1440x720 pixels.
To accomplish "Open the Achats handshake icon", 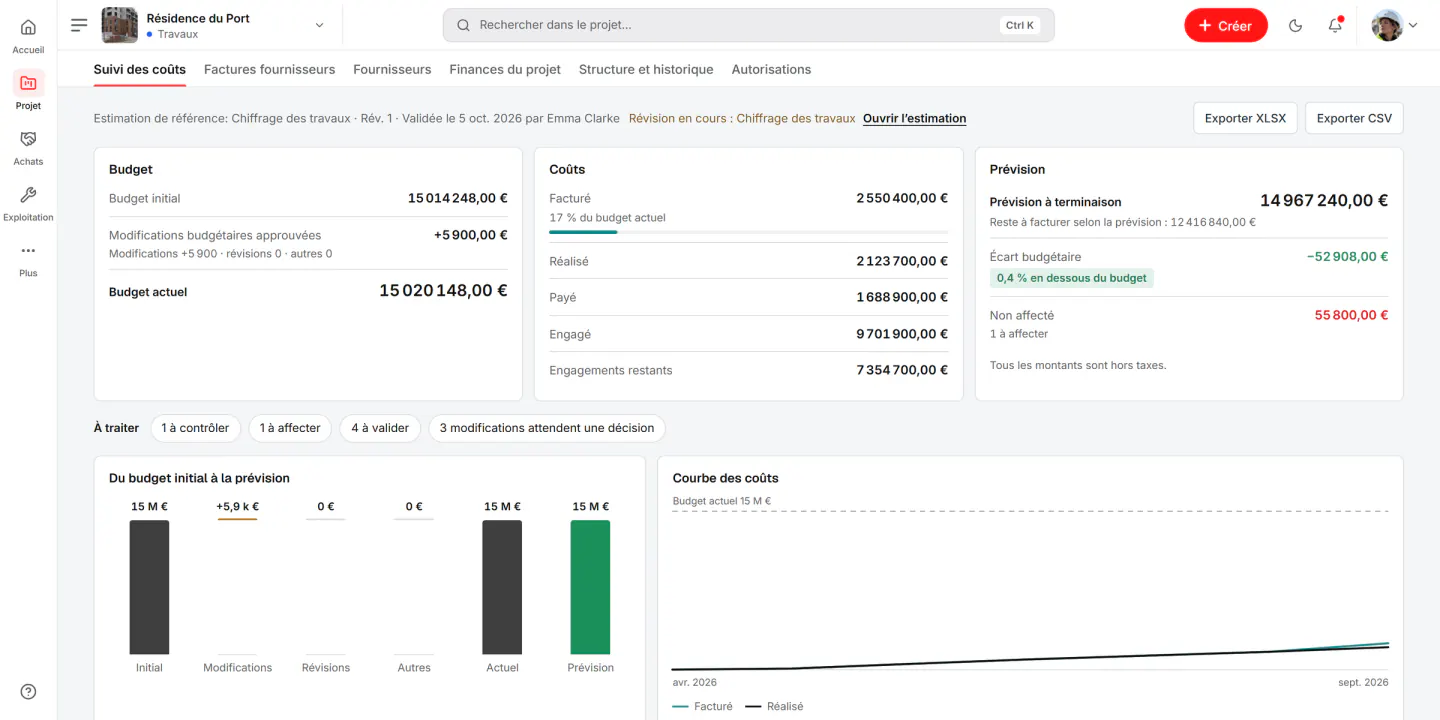I will pos(28,139).
